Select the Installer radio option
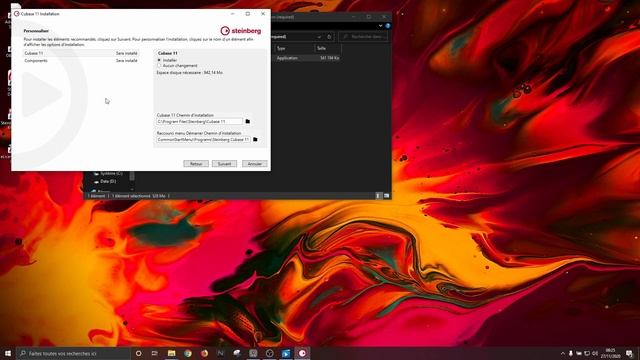The height and width of the screenshot is (360, 640). [x=159, y=60]
